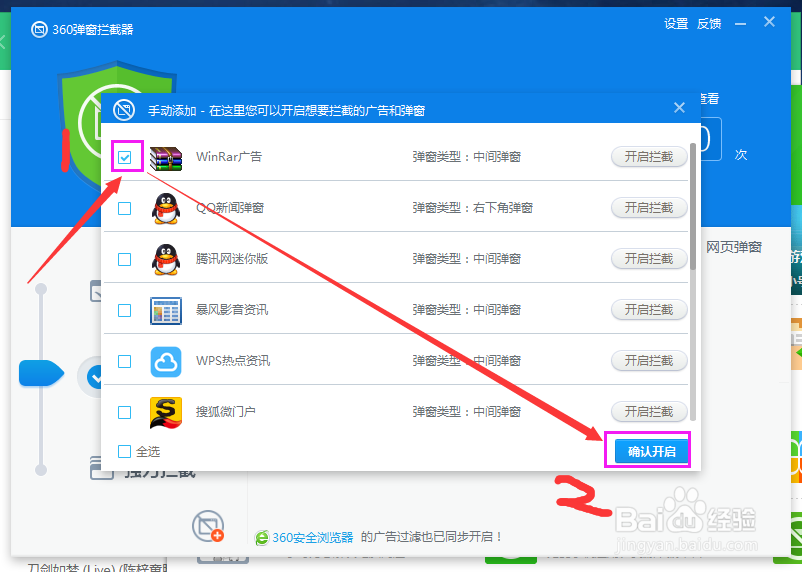The height and width of the screenshot is (572, 802).
Task: Uncheck the WinRar广告 checkbox
Action: pos(124,157)
